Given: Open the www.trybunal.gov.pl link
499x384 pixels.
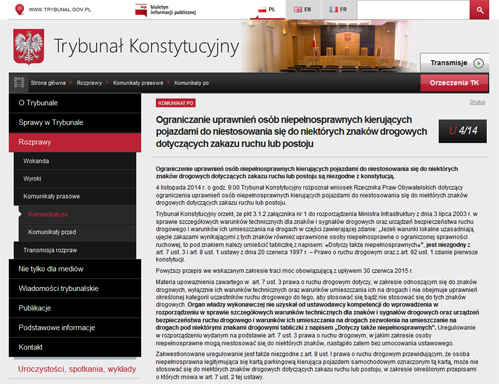Looking at the screenshot, I should pyautogui.click(x=60, y=10).
